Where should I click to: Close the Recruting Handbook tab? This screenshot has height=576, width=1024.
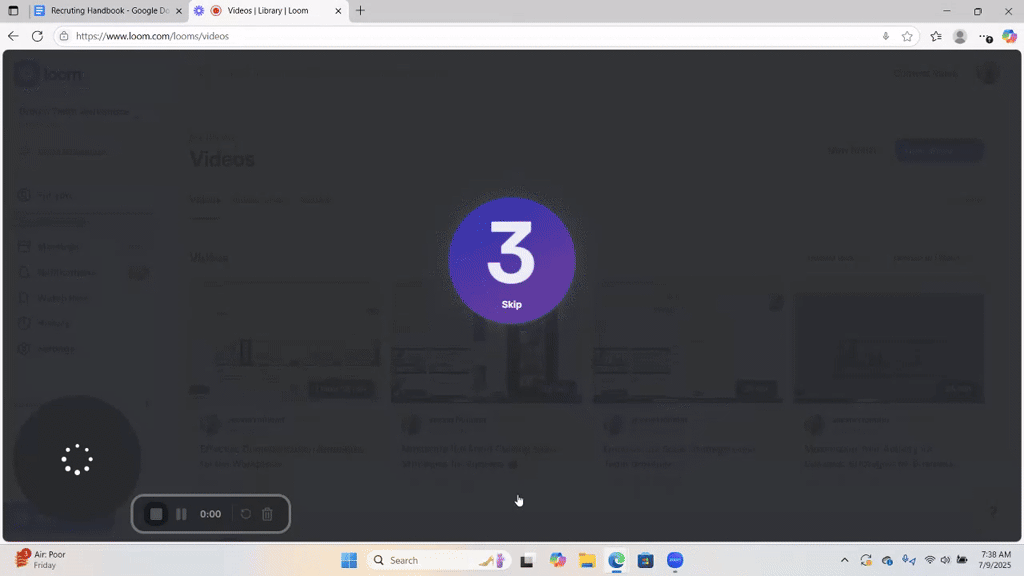tap(179, 11)
